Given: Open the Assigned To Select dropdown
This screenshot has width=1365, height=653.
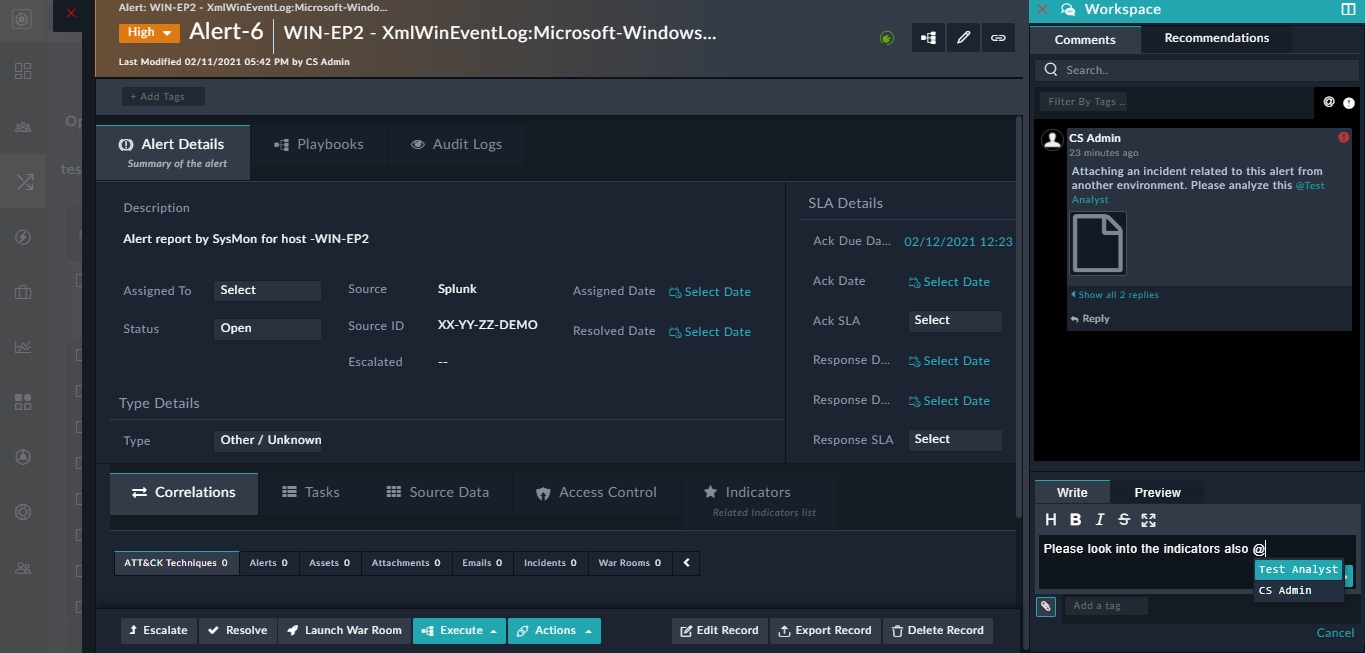Looking at the screenshot, I should coord(266,290).
